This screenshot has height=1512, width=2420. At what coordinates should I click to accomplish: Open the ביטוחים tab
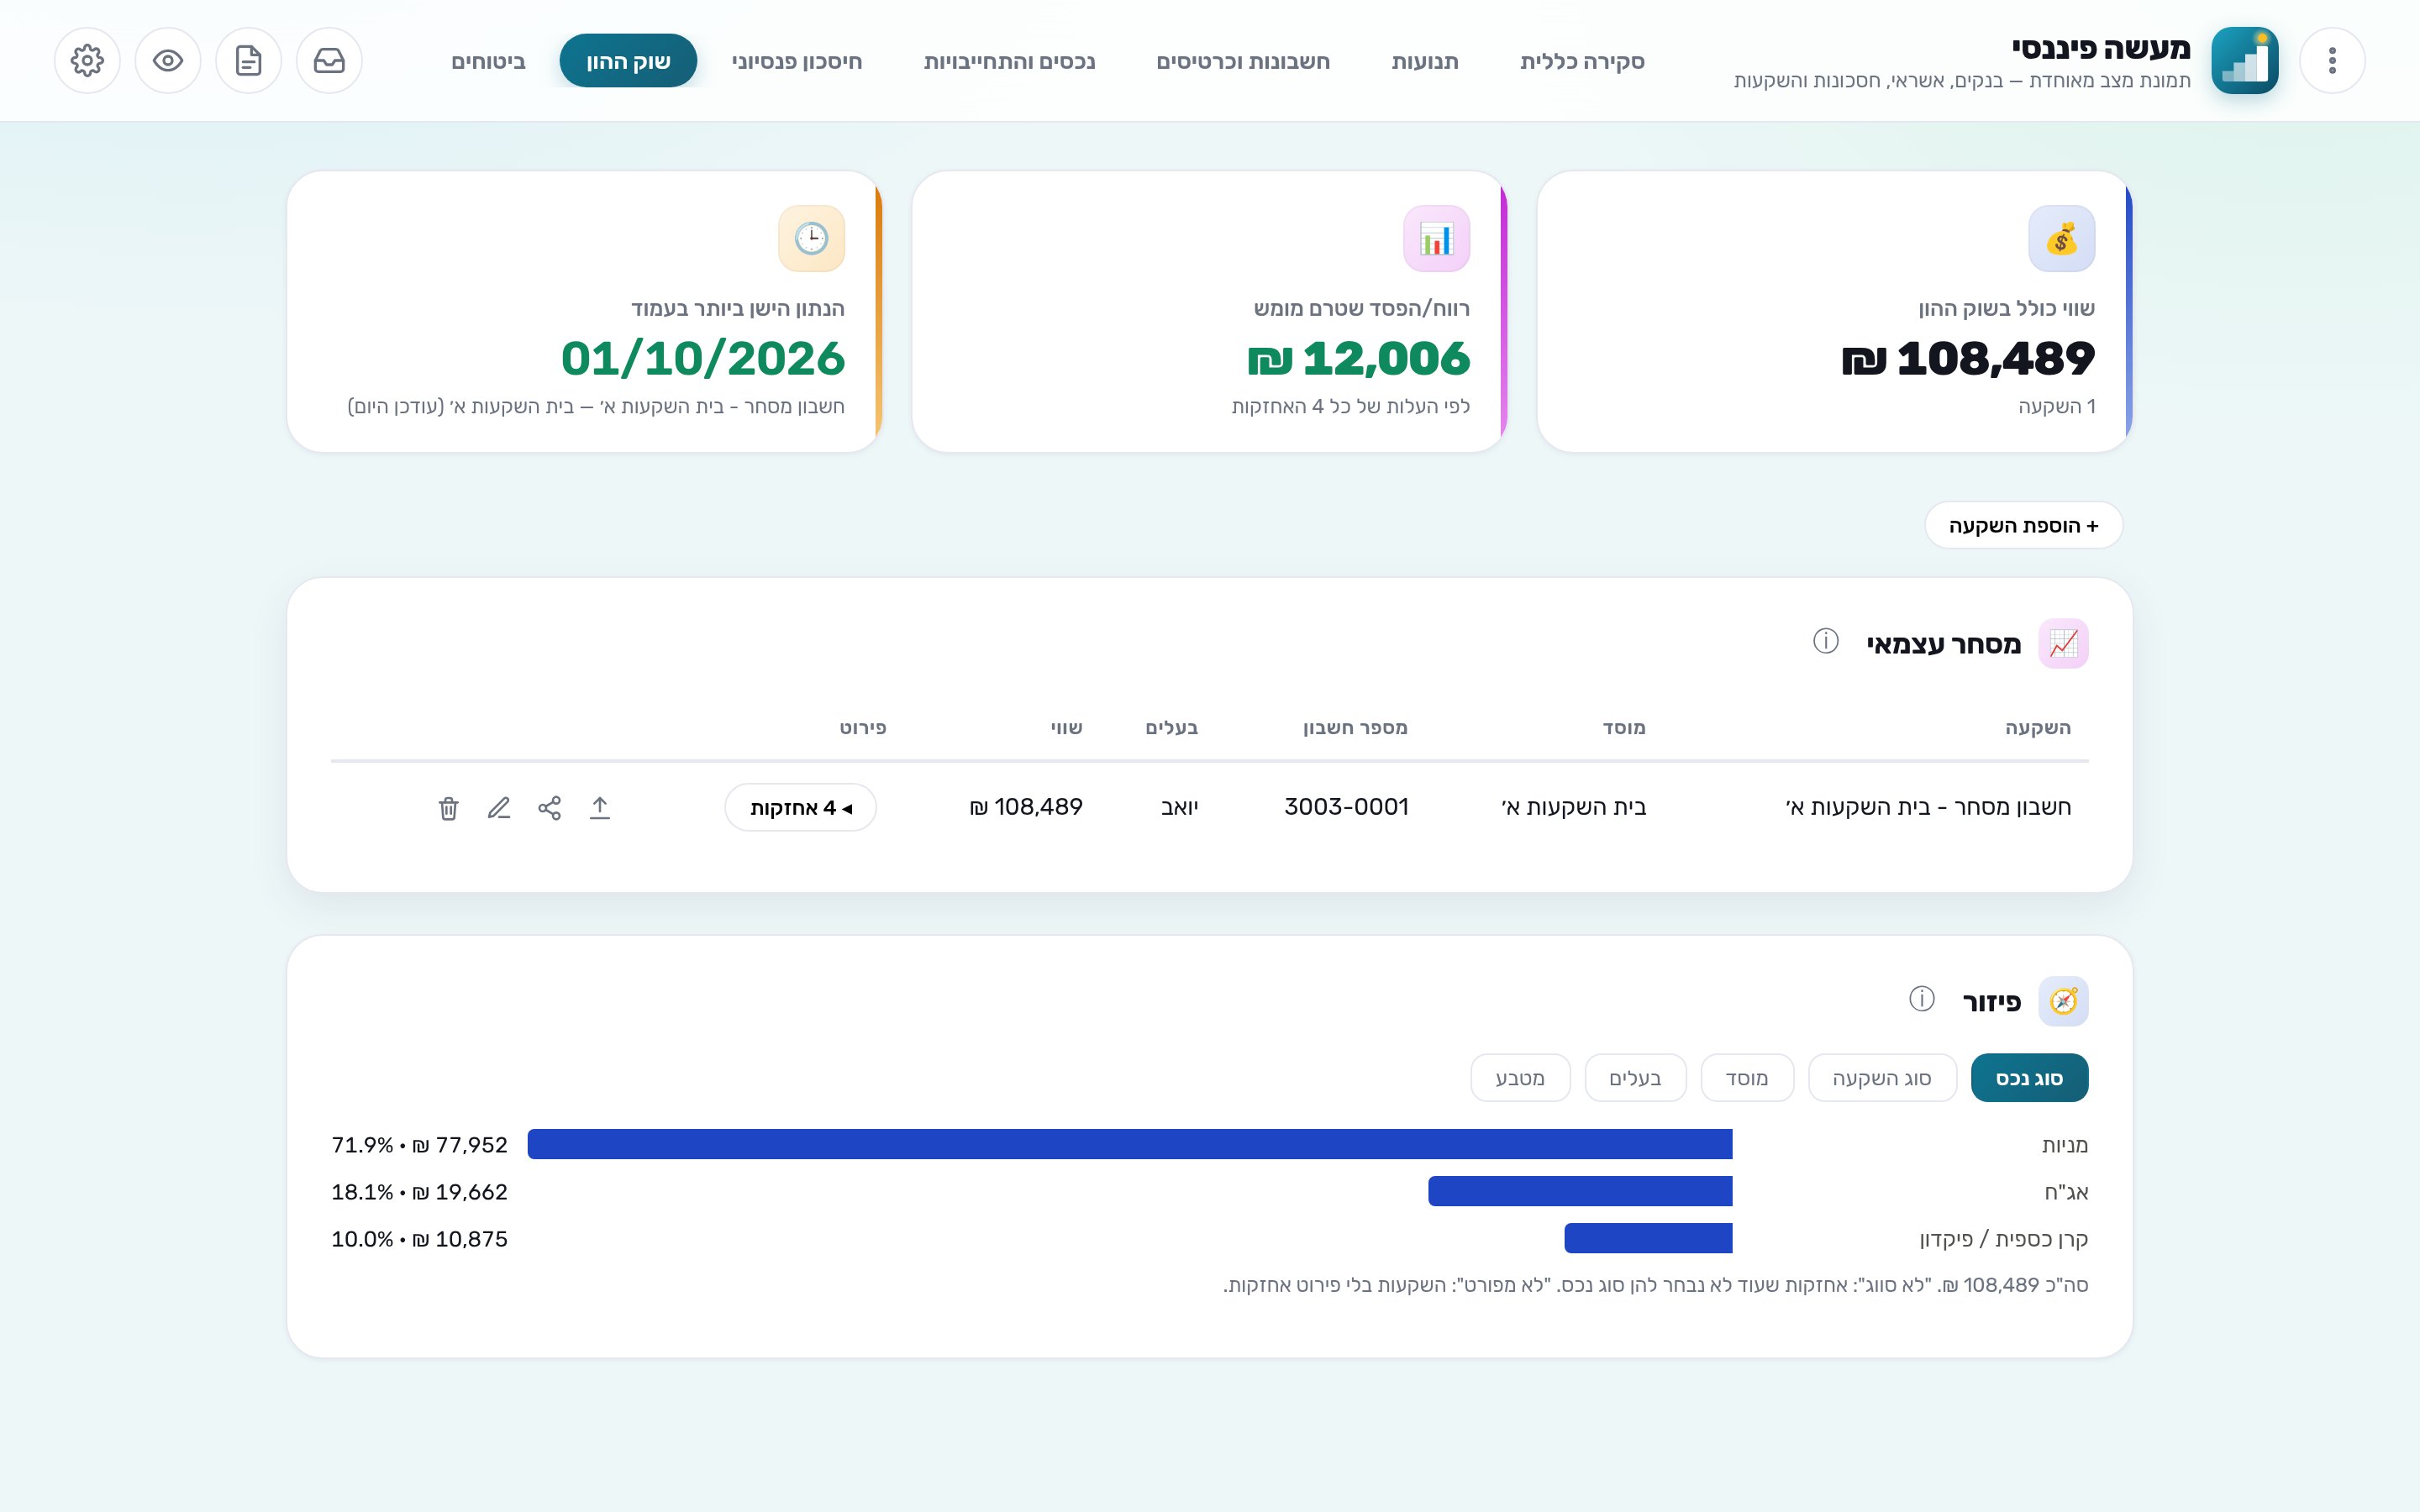click(x=488, y=61)
